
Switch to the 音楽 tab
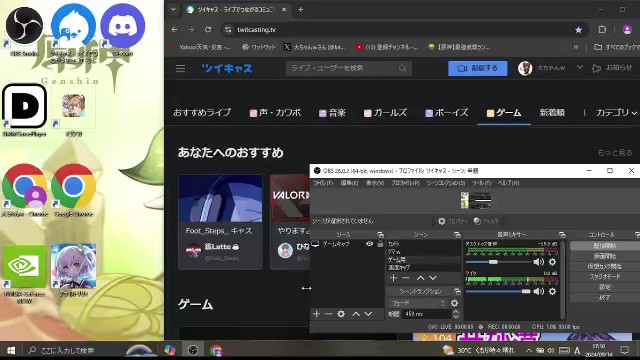[x=332, y=113]
